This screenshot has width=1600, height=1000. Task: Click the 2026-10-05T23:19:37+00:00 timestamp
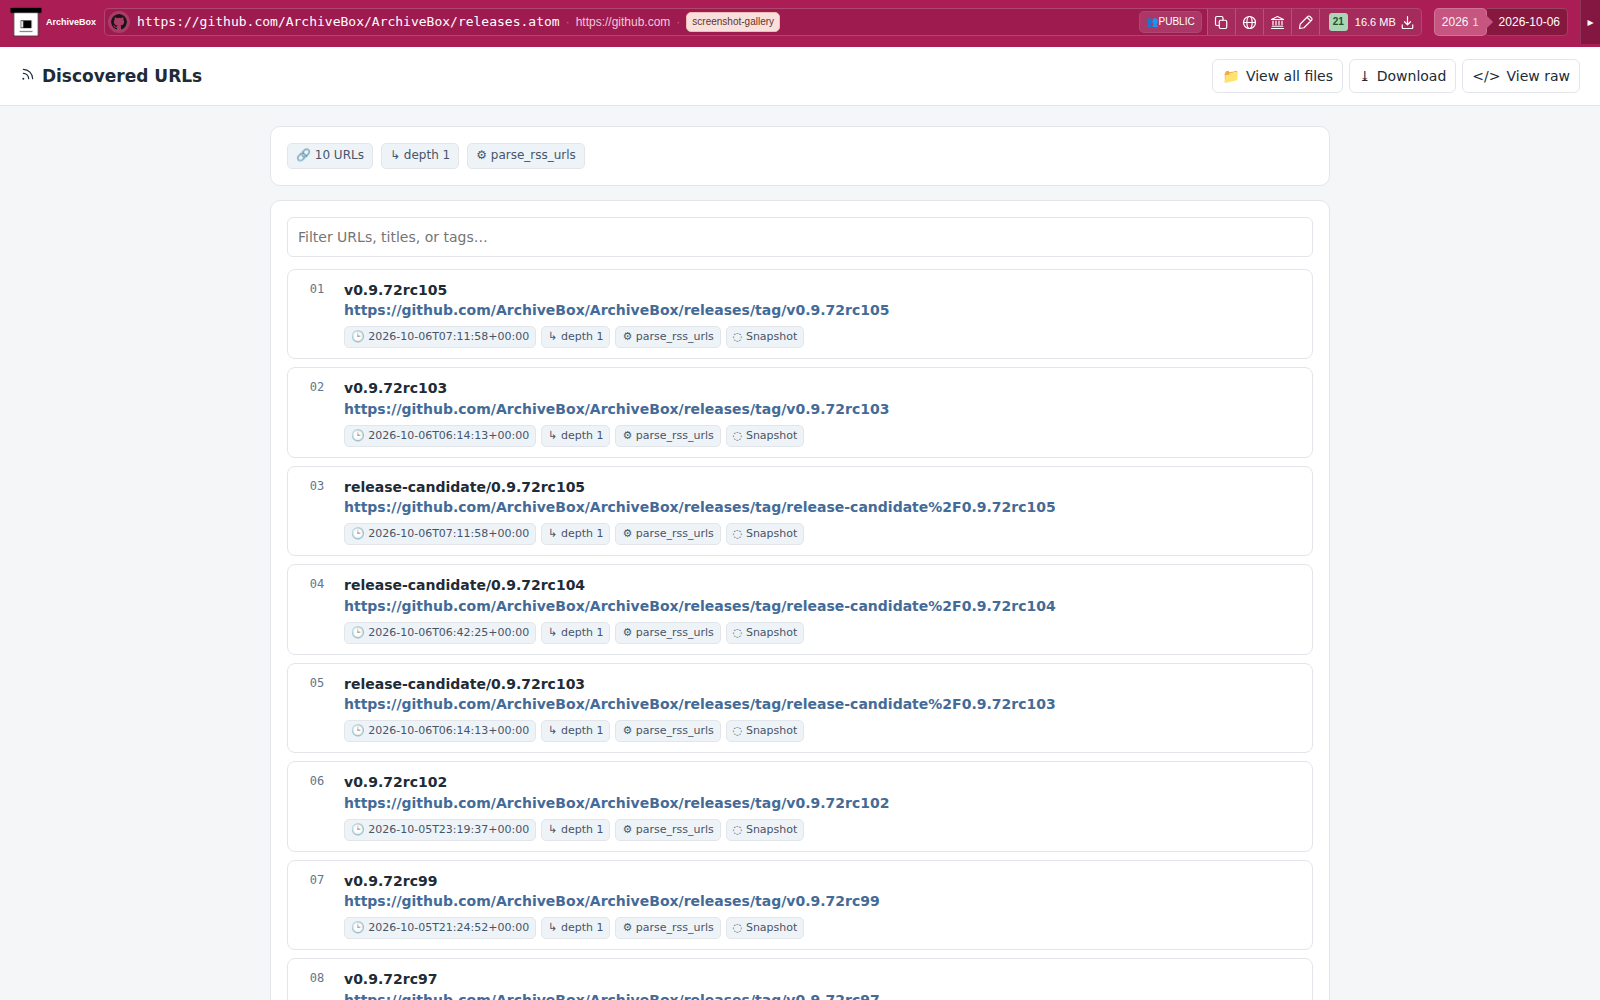point(440,830)
